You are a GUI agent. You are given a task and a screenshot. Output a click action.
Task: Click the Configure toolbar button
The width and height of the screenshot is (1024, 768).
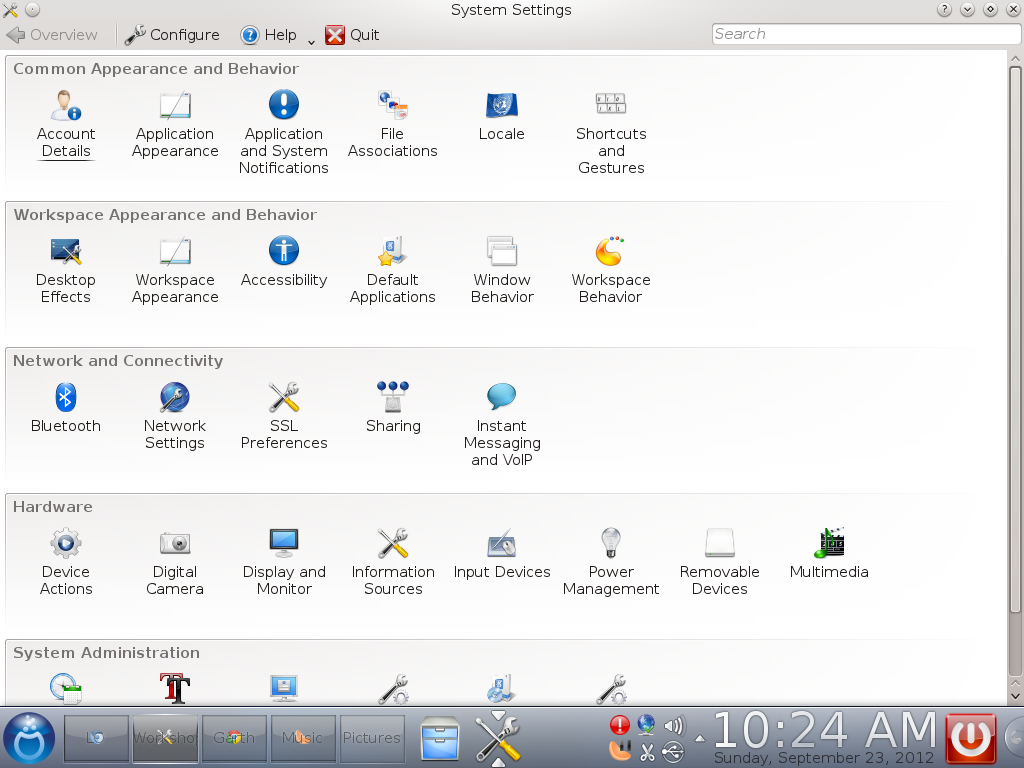pyautogui.click(x=172, y=35)
